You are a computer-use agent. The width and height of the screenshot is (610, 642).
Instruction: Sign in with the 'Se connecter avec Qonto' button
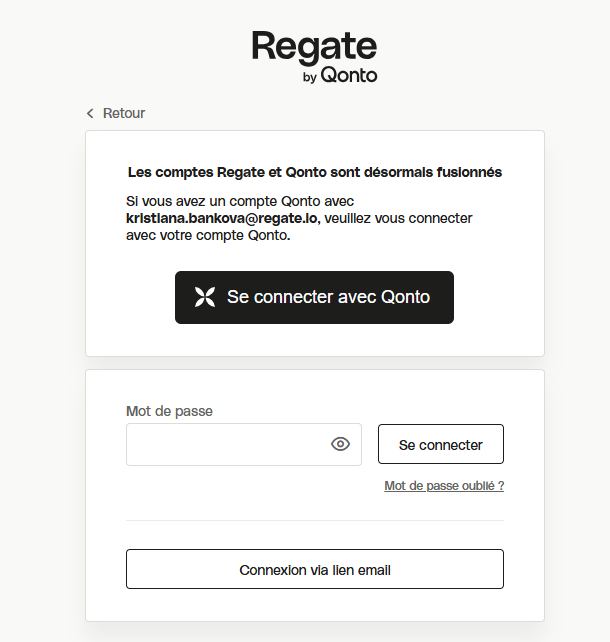(x=314, y=297)
